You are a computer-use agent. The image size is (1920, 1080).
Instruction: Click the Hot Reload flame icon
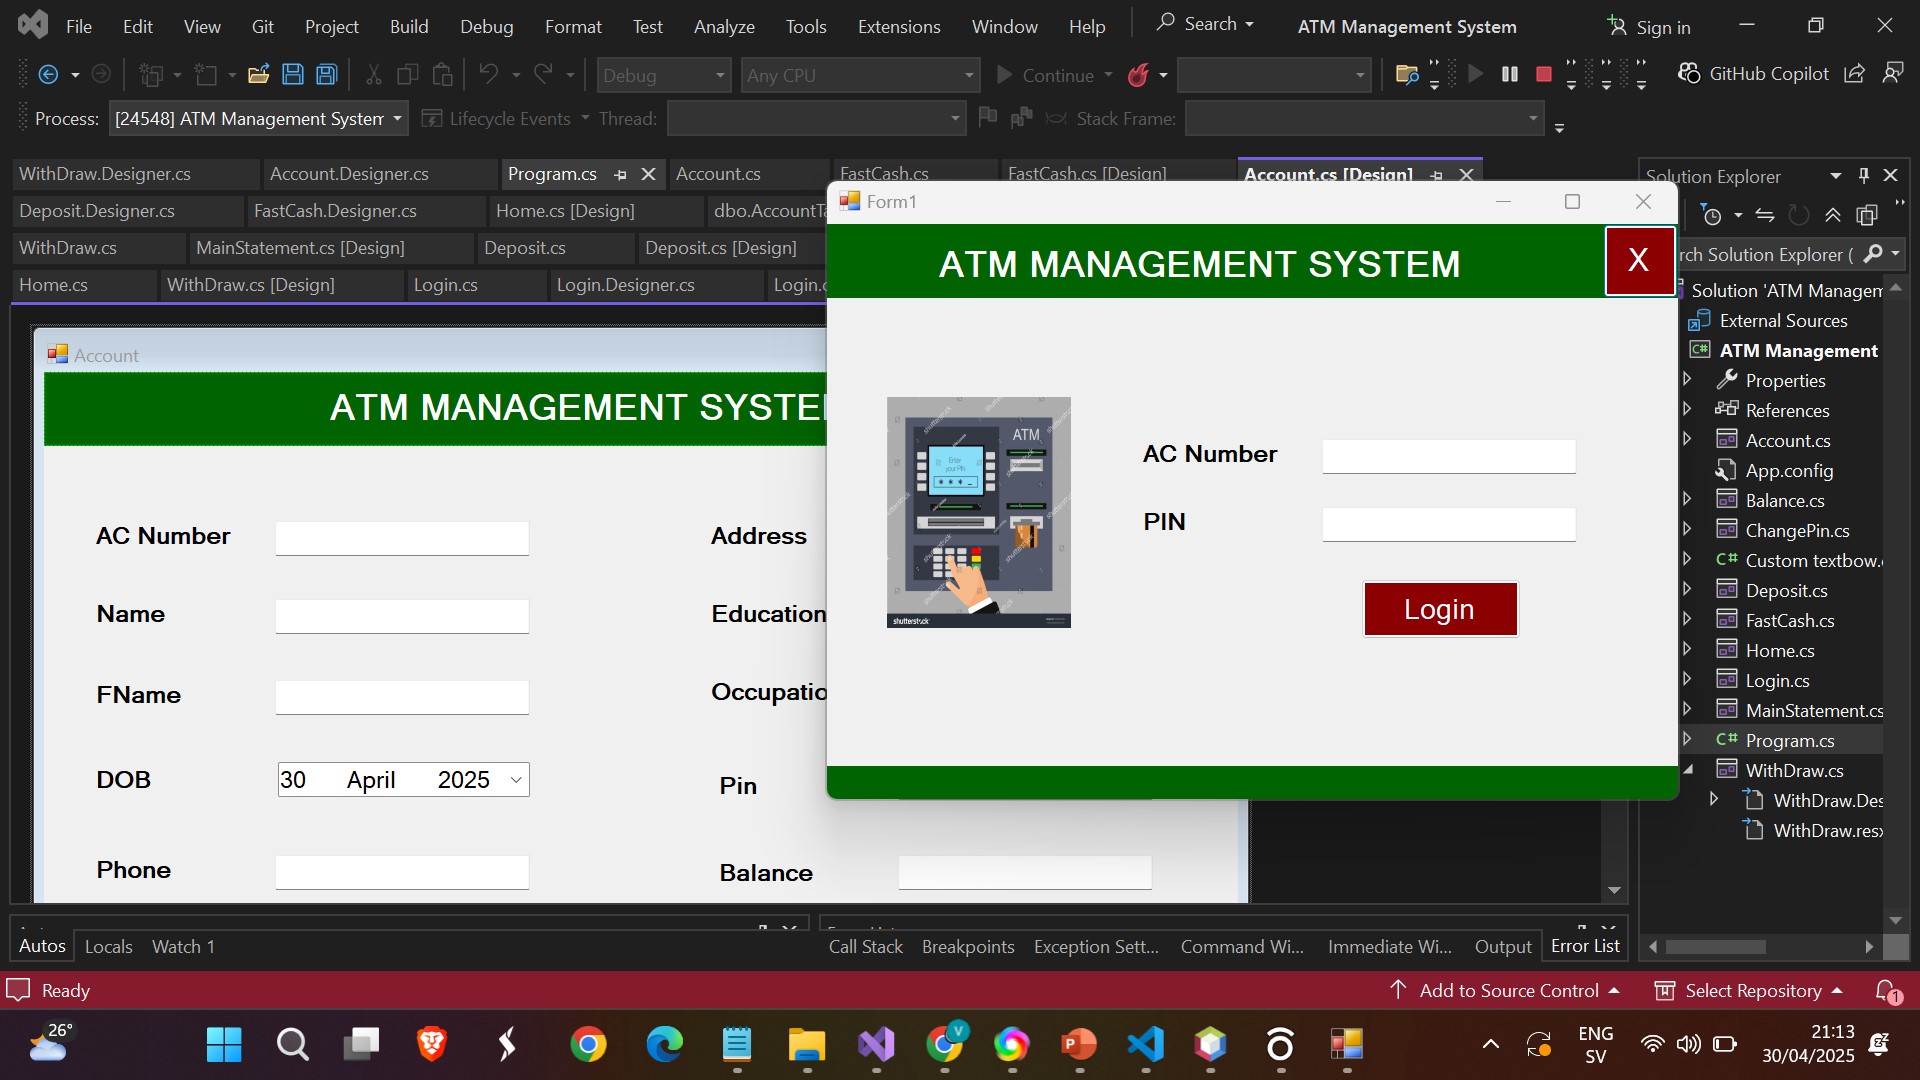(1139, 74)
